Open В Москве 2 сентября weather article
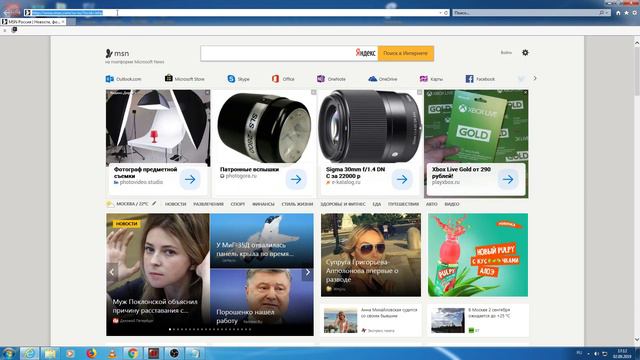Screen dimensions: 640x360 pos(478,320)
